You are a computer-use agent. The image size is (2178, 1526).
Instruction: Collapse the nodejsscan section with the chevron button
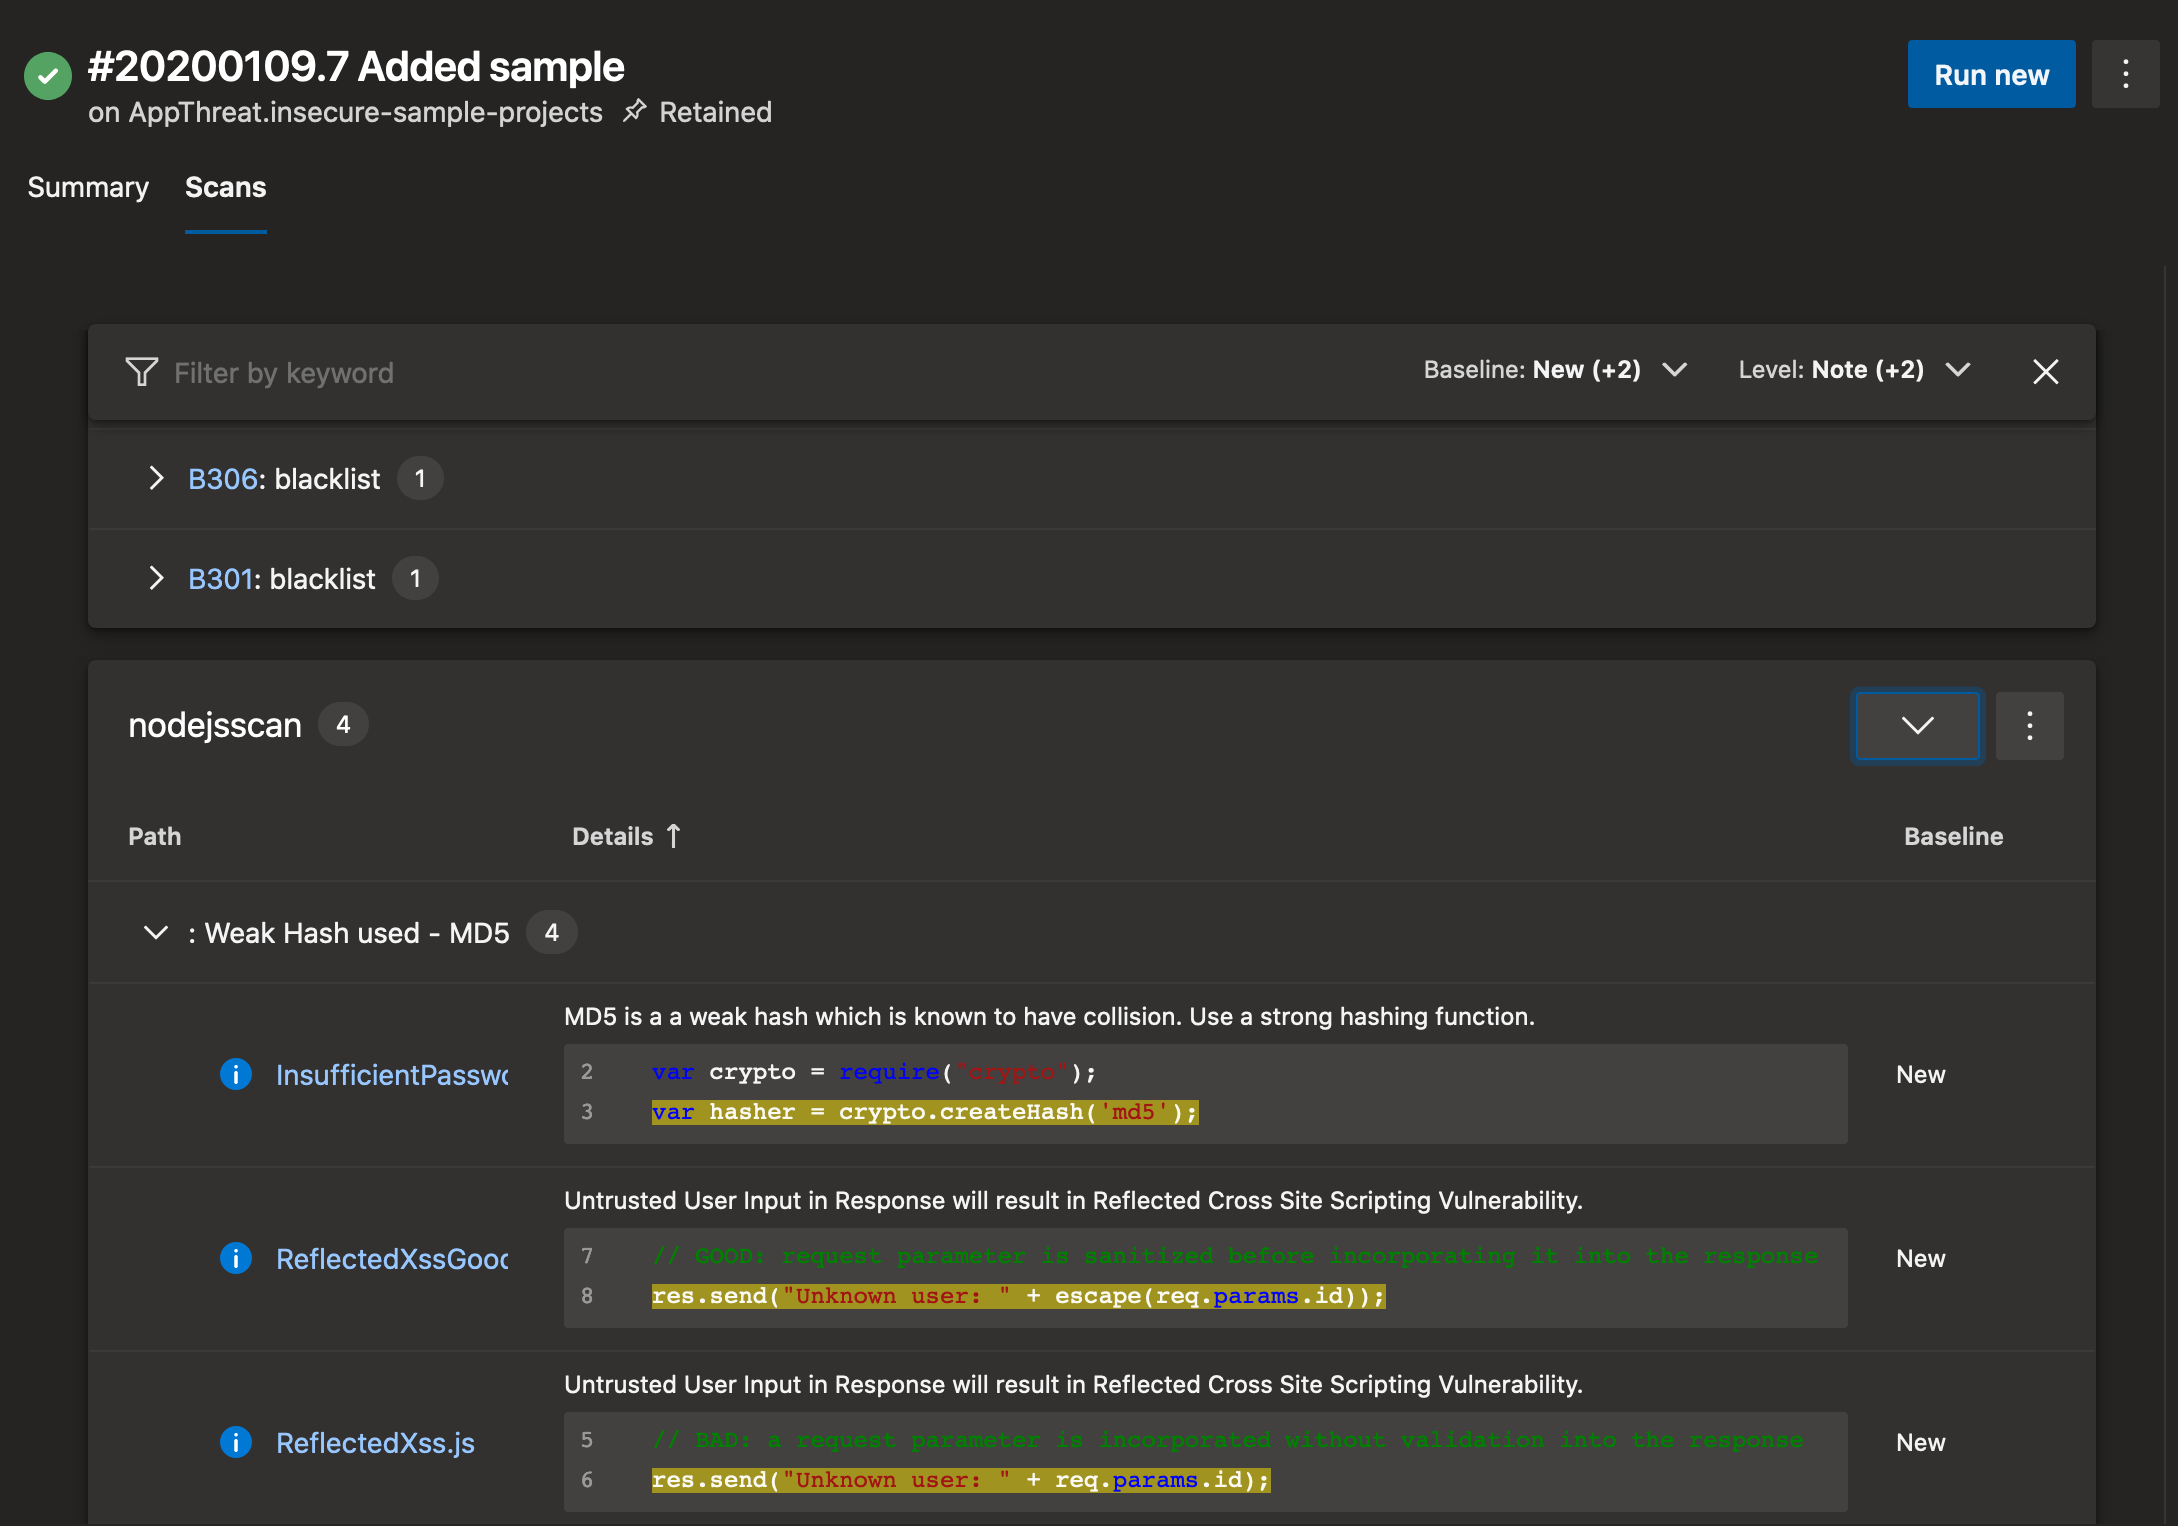(1917, 726)
